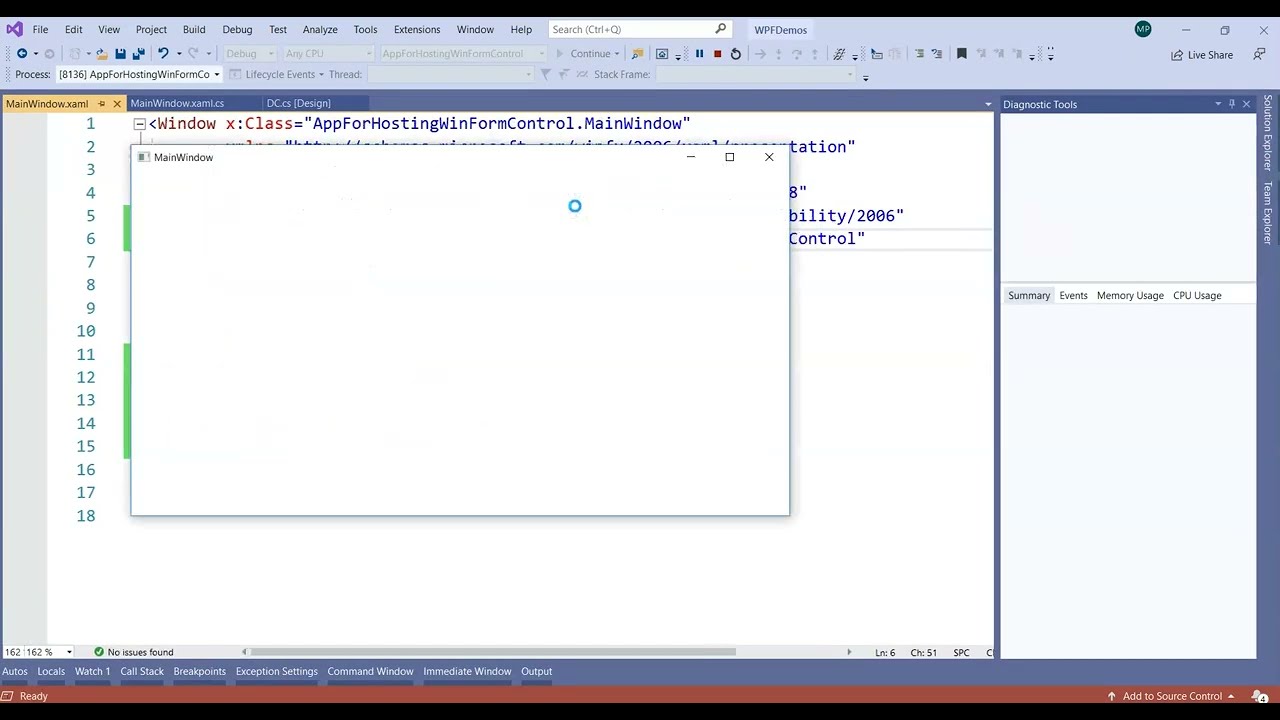Viewport: 1280px width, 720px height.
Task: Select the CPU Usage tab
Action: coord(1197,296)
